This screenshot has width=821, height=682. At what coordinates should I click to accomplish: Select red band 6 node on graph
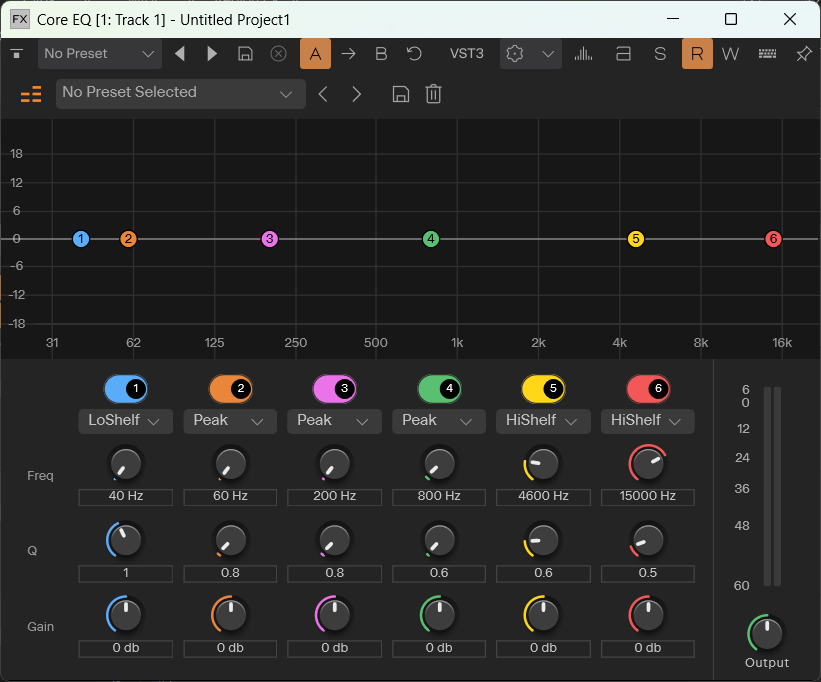pos(773,239)
